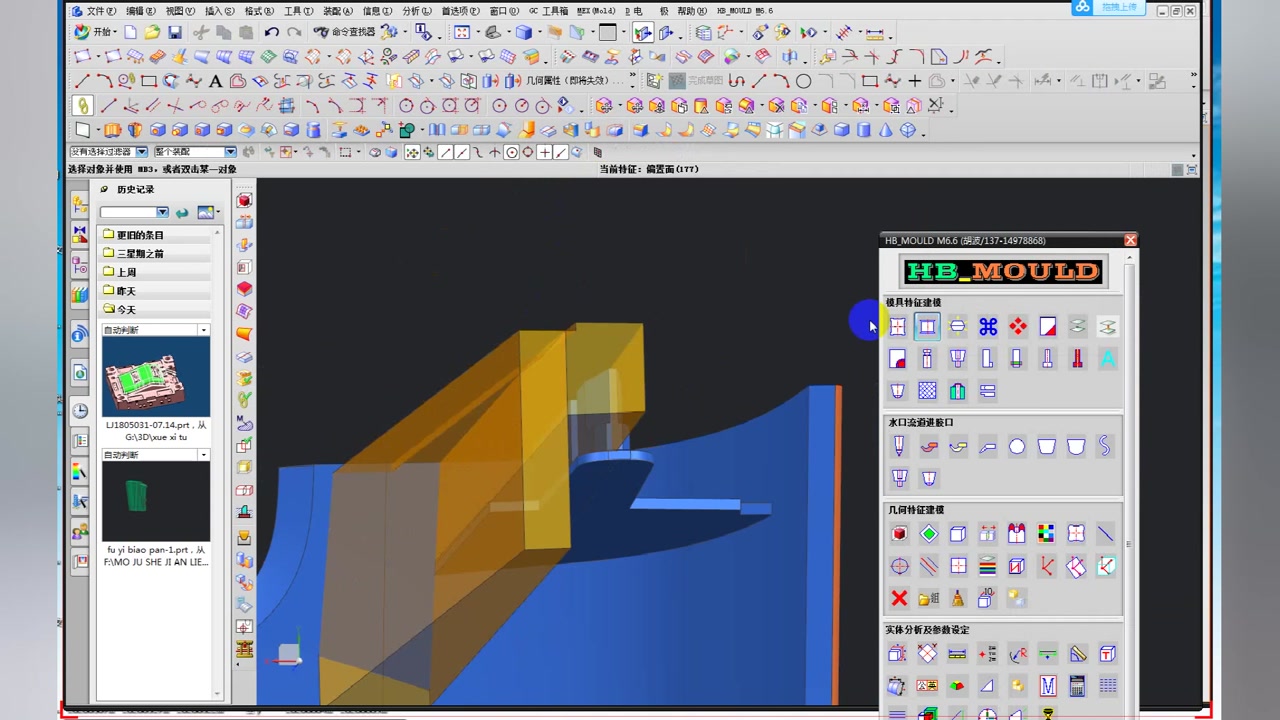1280x720 pixels.
Task: Click the red X delete icon in HB_MOULD
Action: point(899,598)
